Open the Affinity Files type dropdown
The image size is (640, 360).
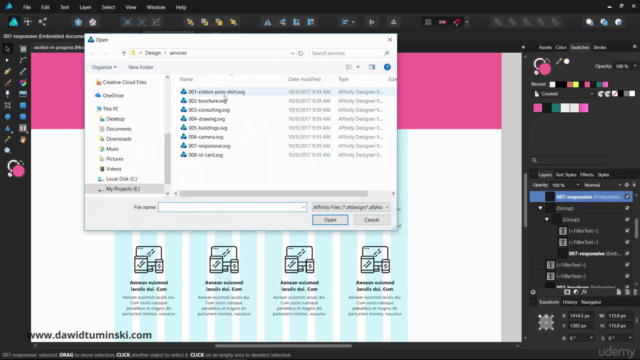click(x=351, y=207)
